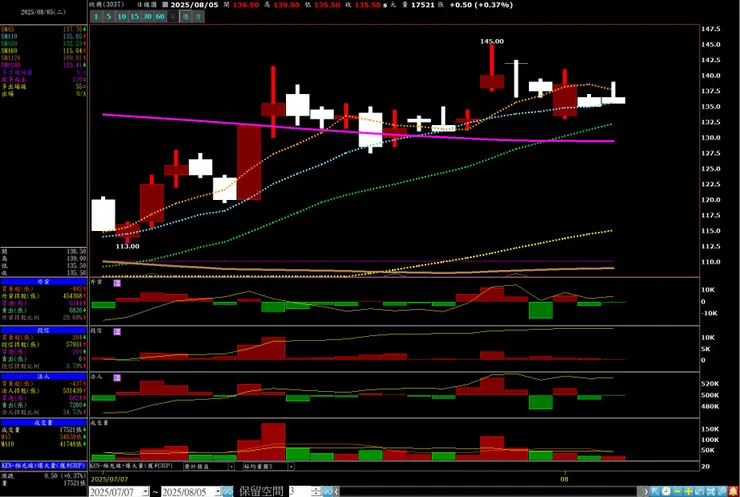The height and width of the screenshot is (497, 740).
Task: Click the 2025/07/07 date marker on time axis
Action: tap(109, 479)
